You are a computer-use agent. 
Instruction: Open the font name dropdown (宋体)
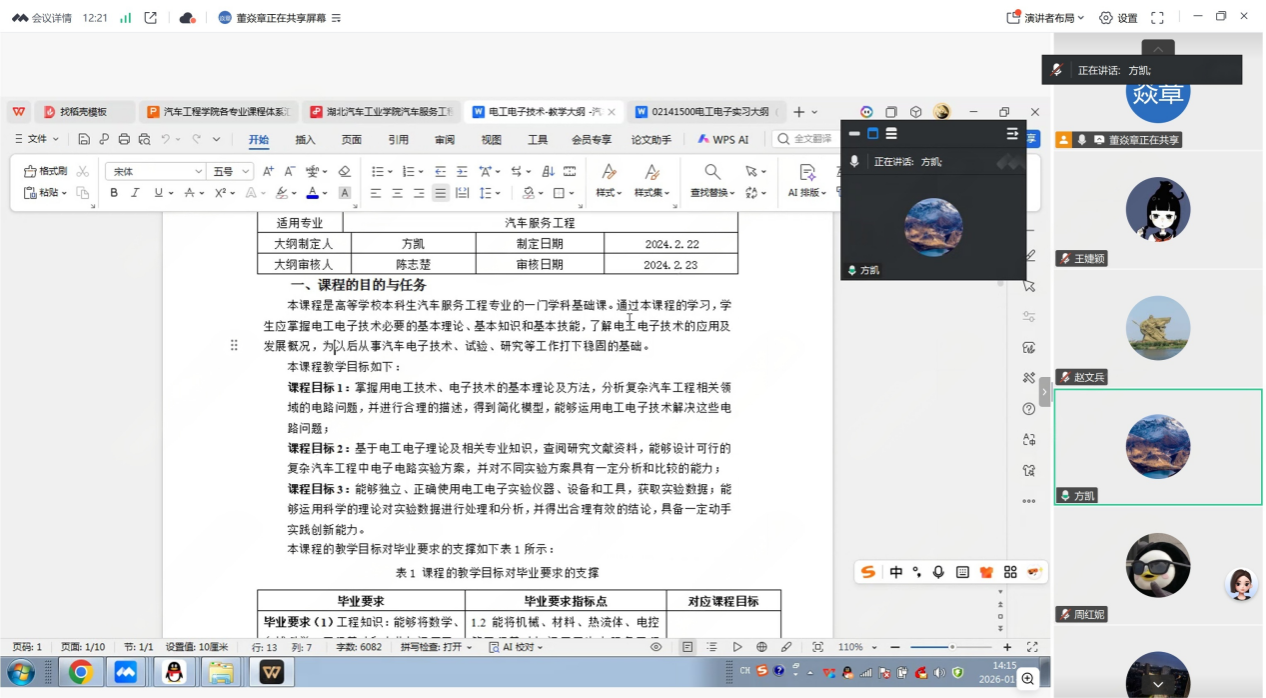click(154, 171)
